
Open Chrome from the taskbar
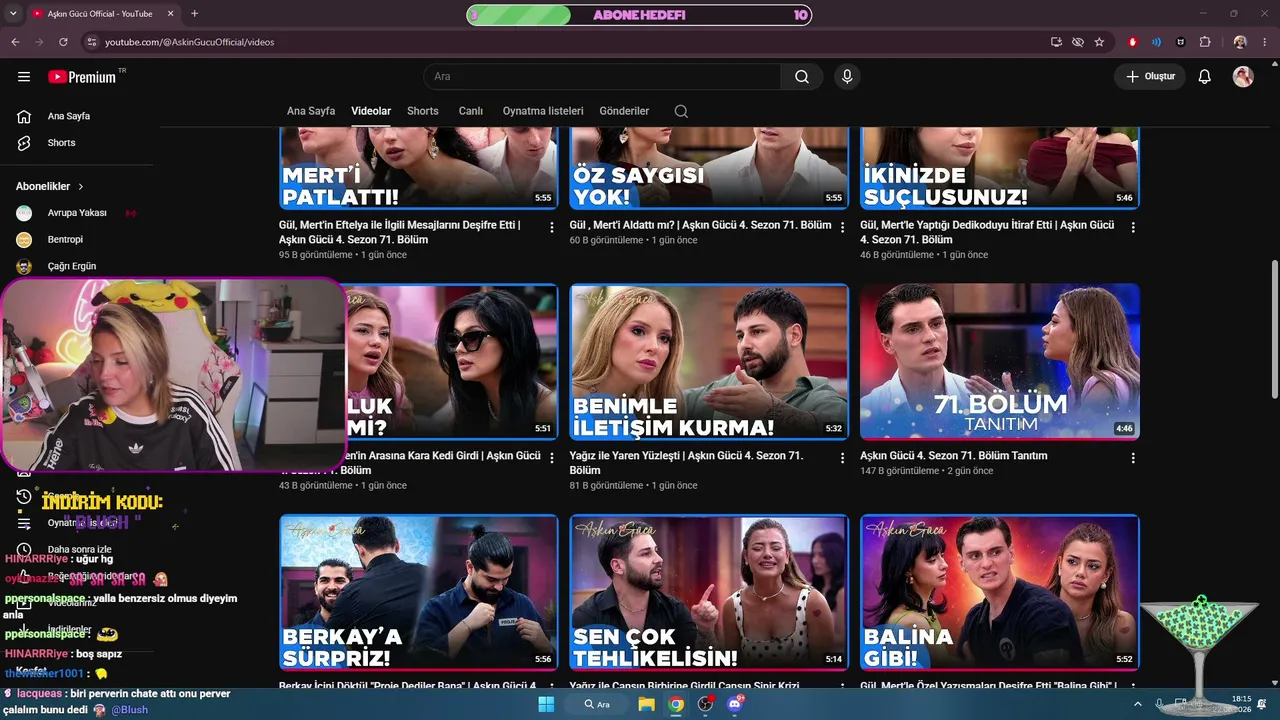tap(676, 704)
